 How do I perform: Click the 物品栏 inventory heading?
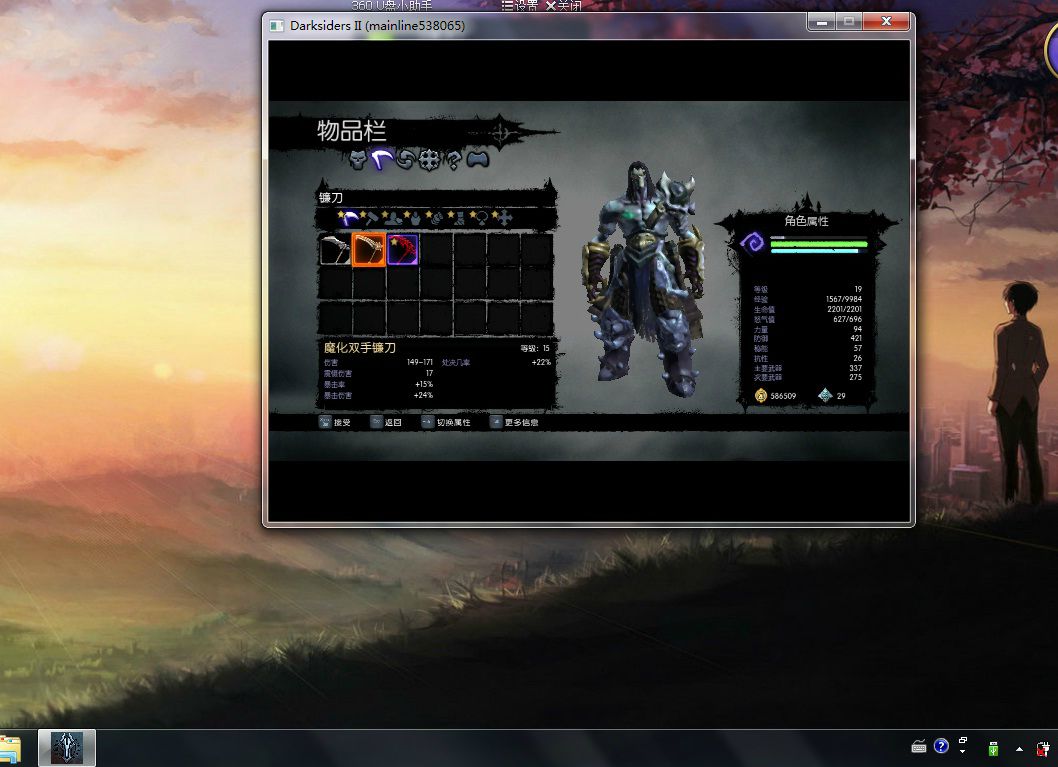pyautogui.click(x=352, y=130)
